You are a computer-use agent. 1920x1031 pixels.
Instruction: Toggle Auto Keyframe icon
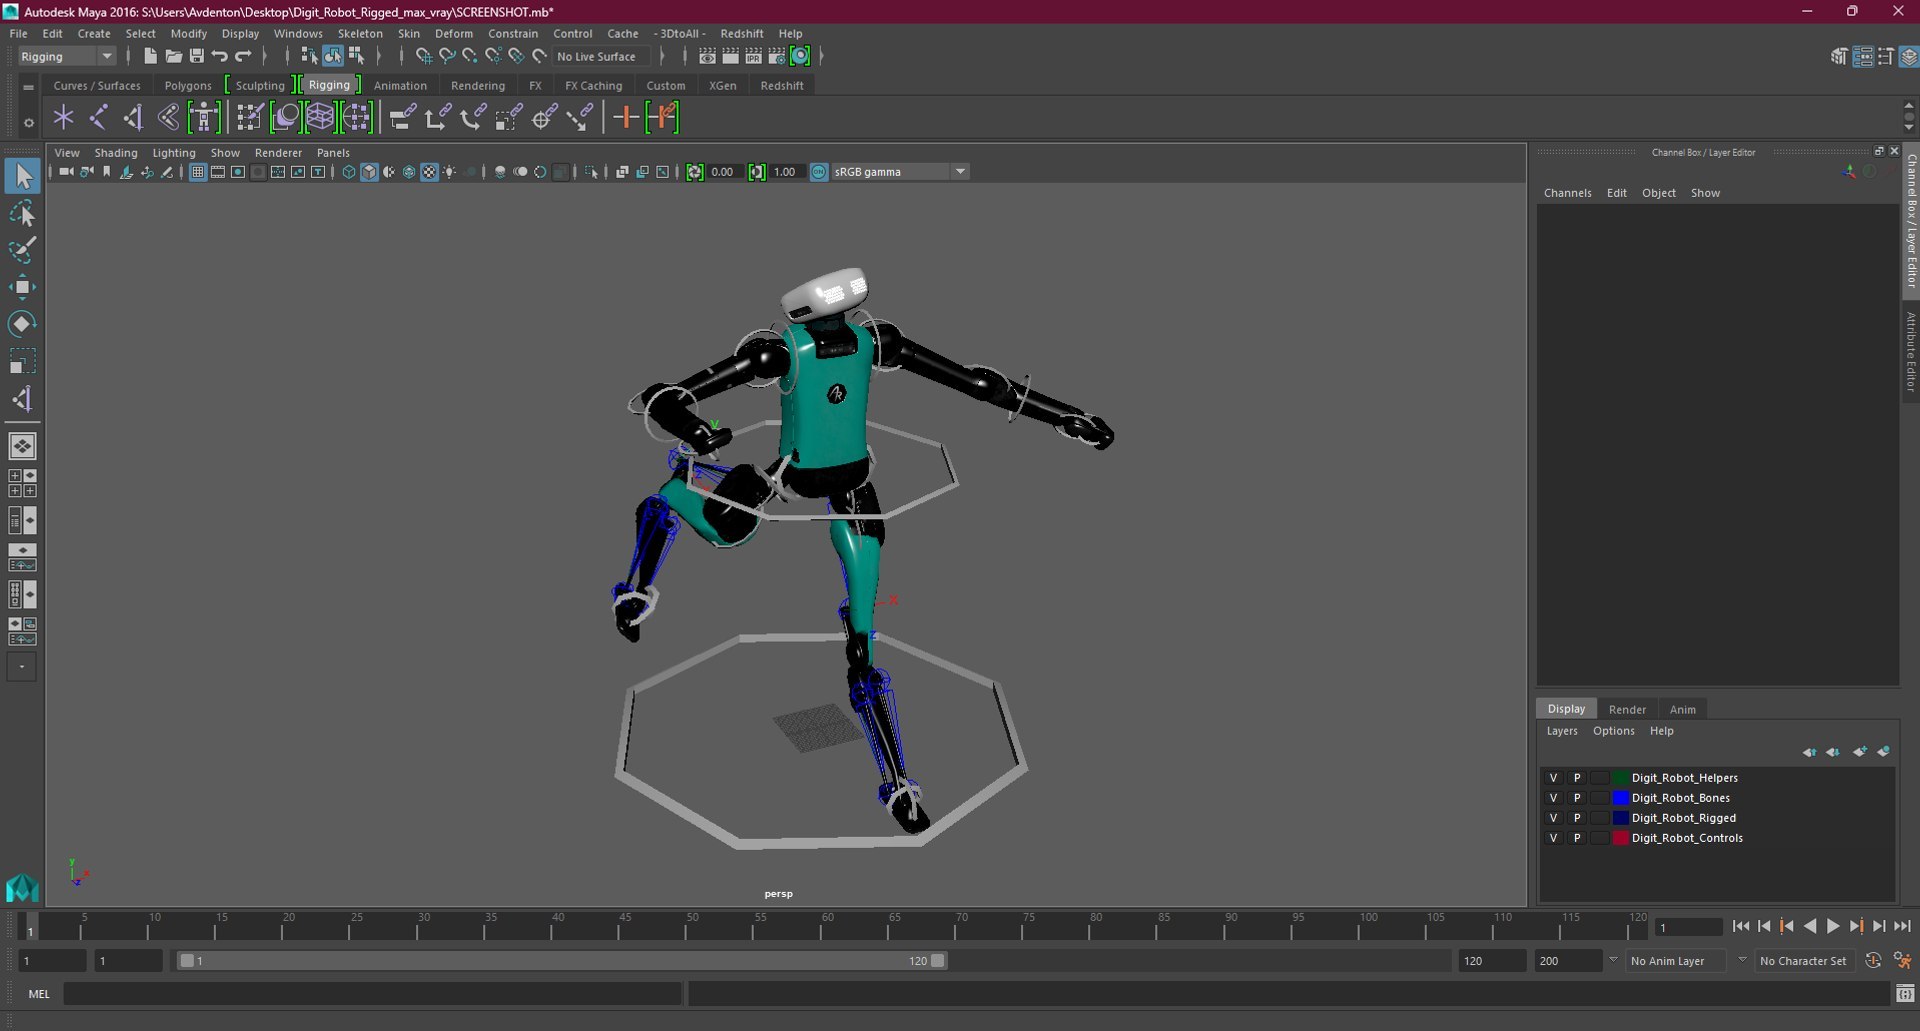tap(1873, 961)
